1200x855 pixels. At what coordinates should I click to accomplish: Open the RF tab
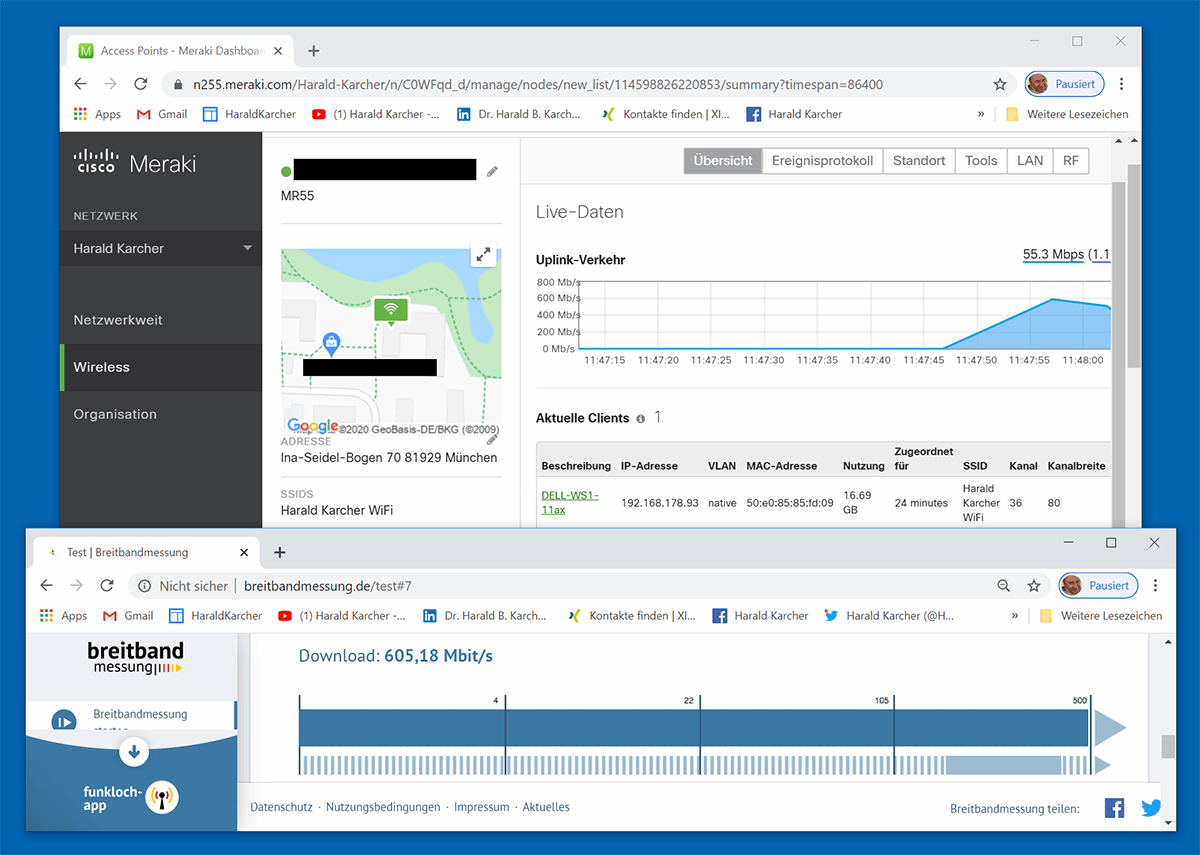[x=1071, y=160]
